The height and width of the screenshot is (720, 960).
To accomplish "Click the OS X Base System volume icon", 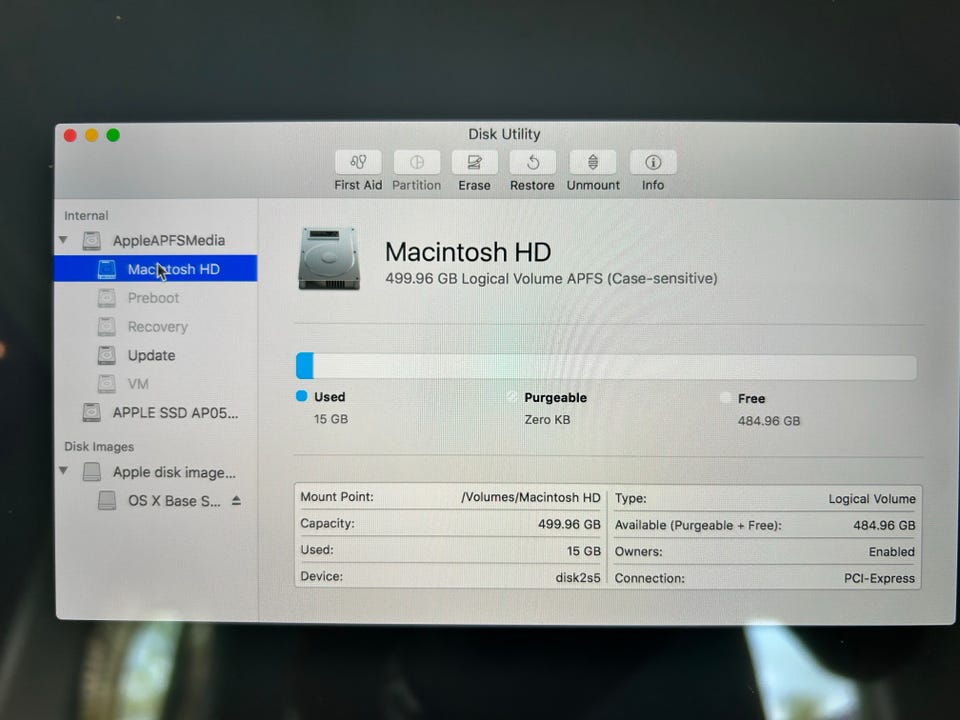I will pos(107,501).
